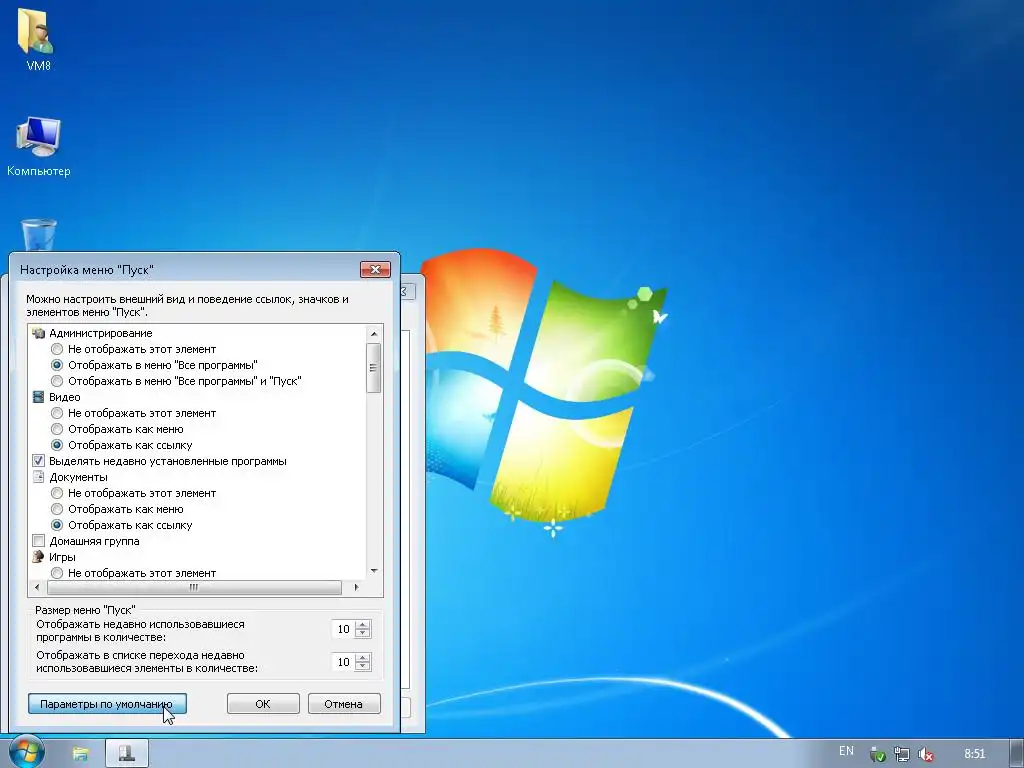Click the jump list items count field
Screen dimensions: 1024x768
tap(343, 662)
